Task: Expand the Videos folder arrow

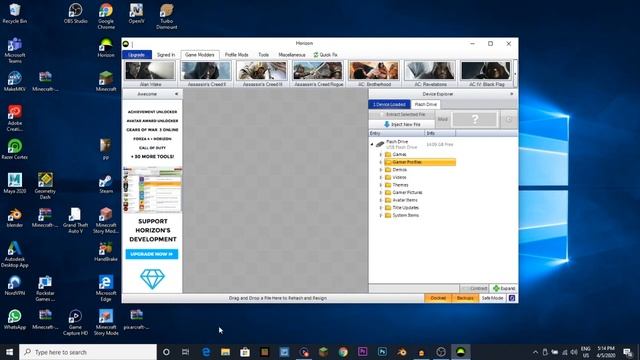Action: coord(381,178)
